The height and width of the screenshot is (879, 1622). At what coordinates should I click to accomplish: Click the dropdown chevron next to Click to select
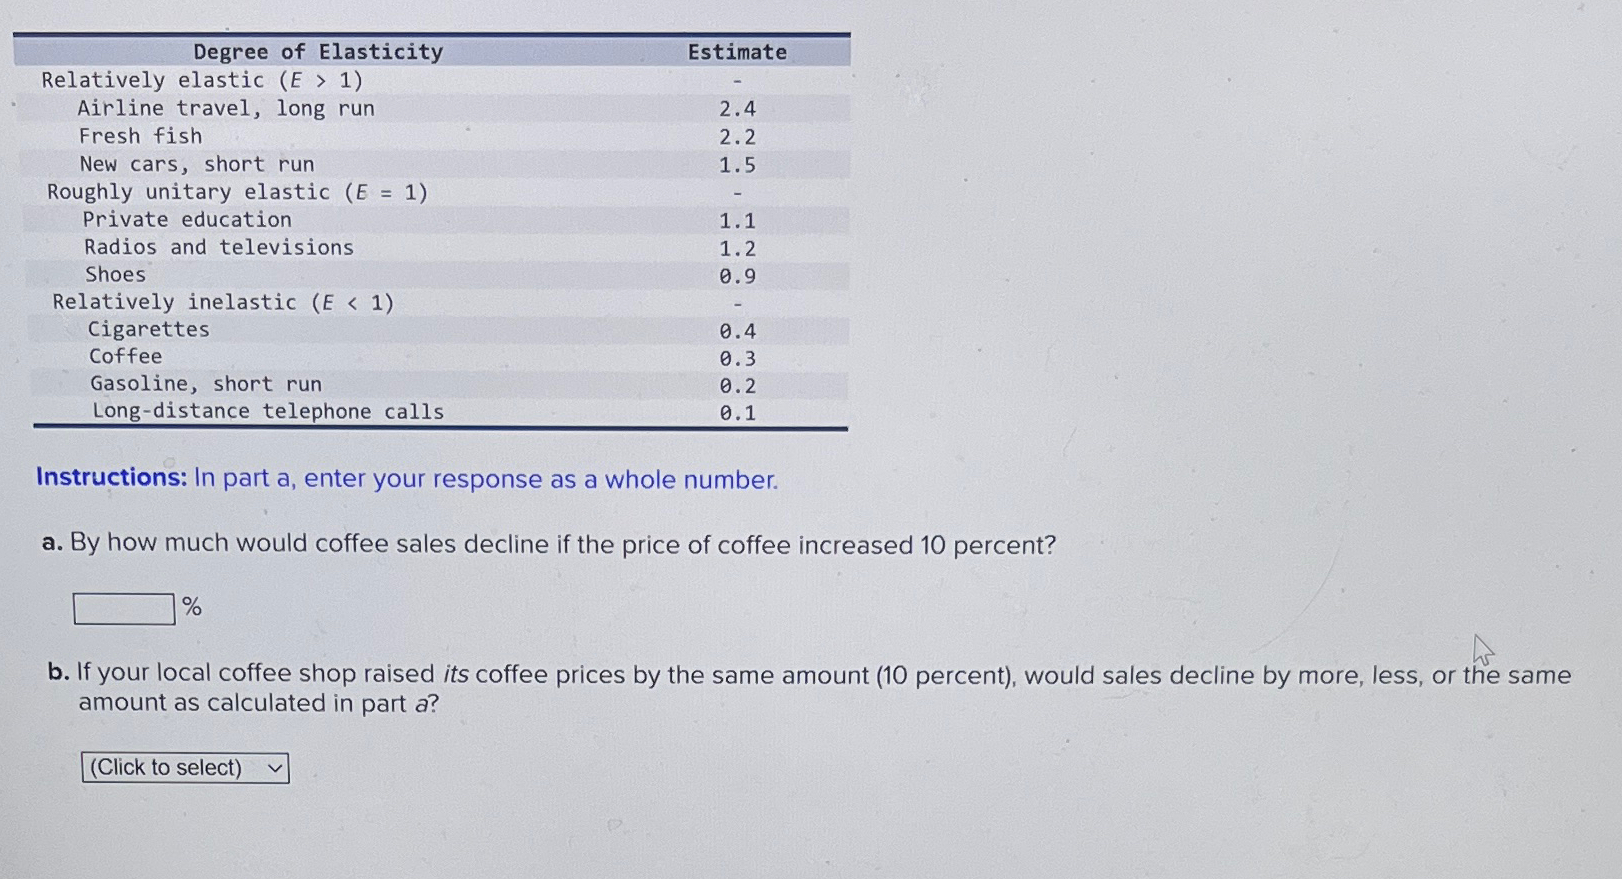pyautogui.click(x=273, y=767)
